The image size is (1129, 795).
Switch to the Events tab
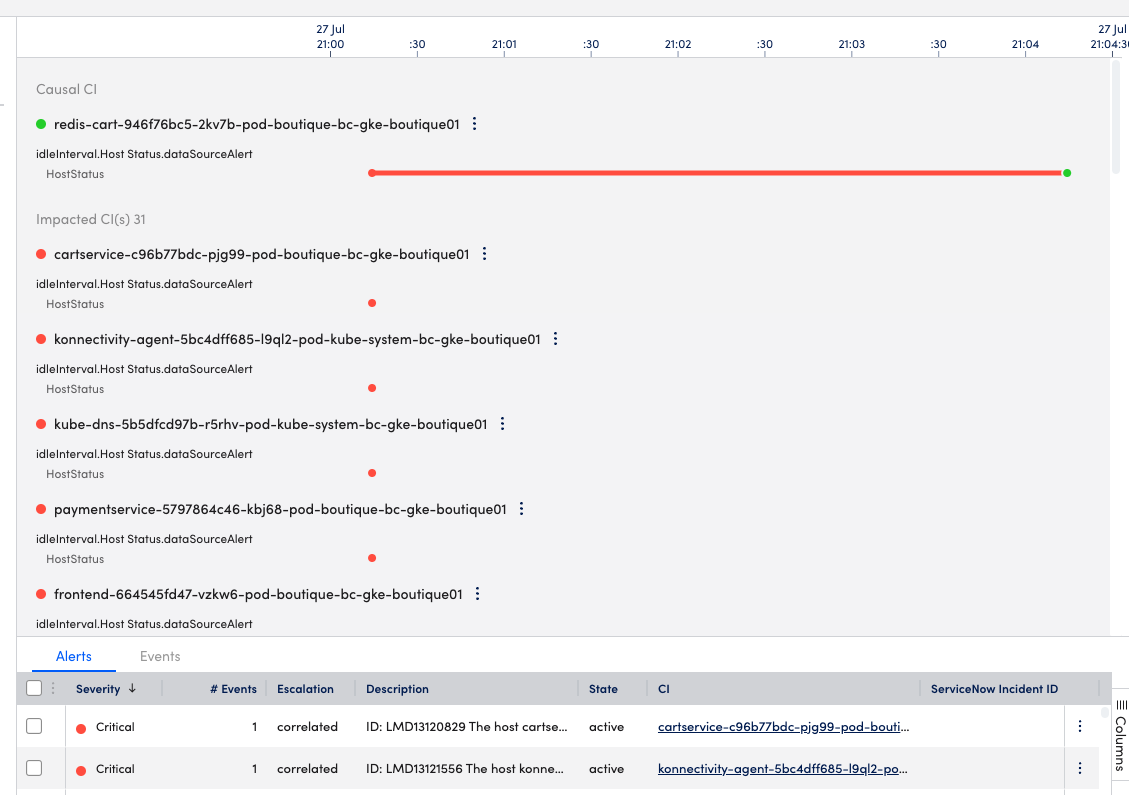pos(160,656)
